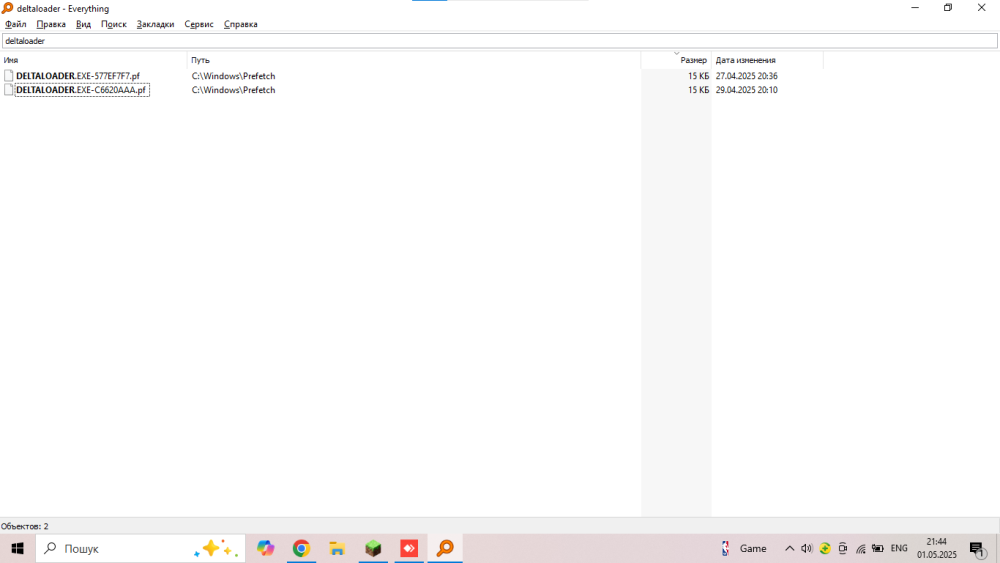Click the volume speaker tray icon

807,548
